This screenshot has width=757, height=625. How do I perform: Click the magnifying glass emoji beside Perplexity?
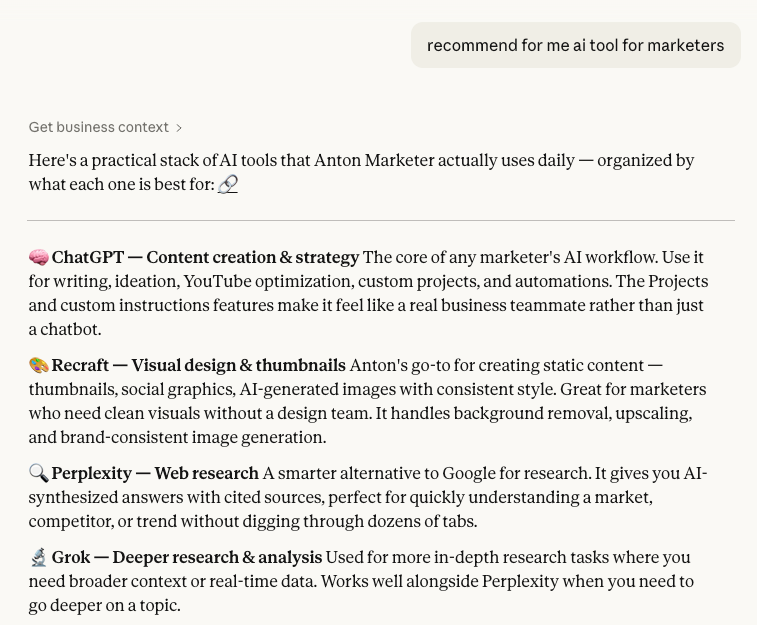click(x=39, y=473)
